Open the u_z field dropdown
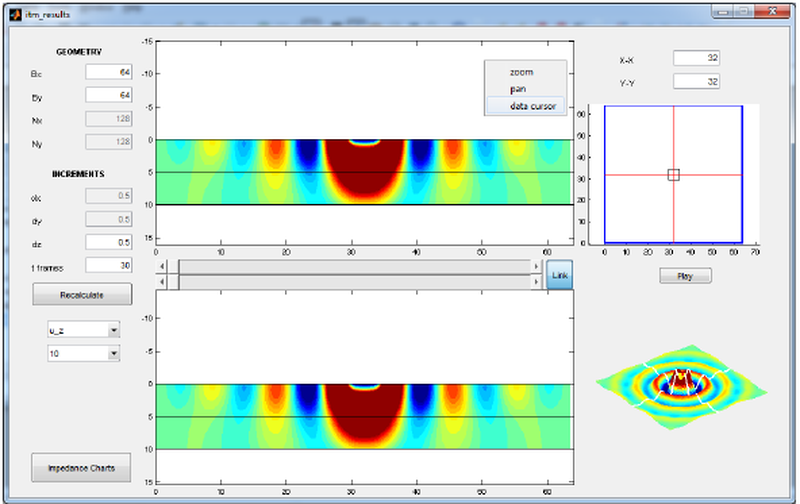Screen dimensions: 800x504 pos(82,329)
